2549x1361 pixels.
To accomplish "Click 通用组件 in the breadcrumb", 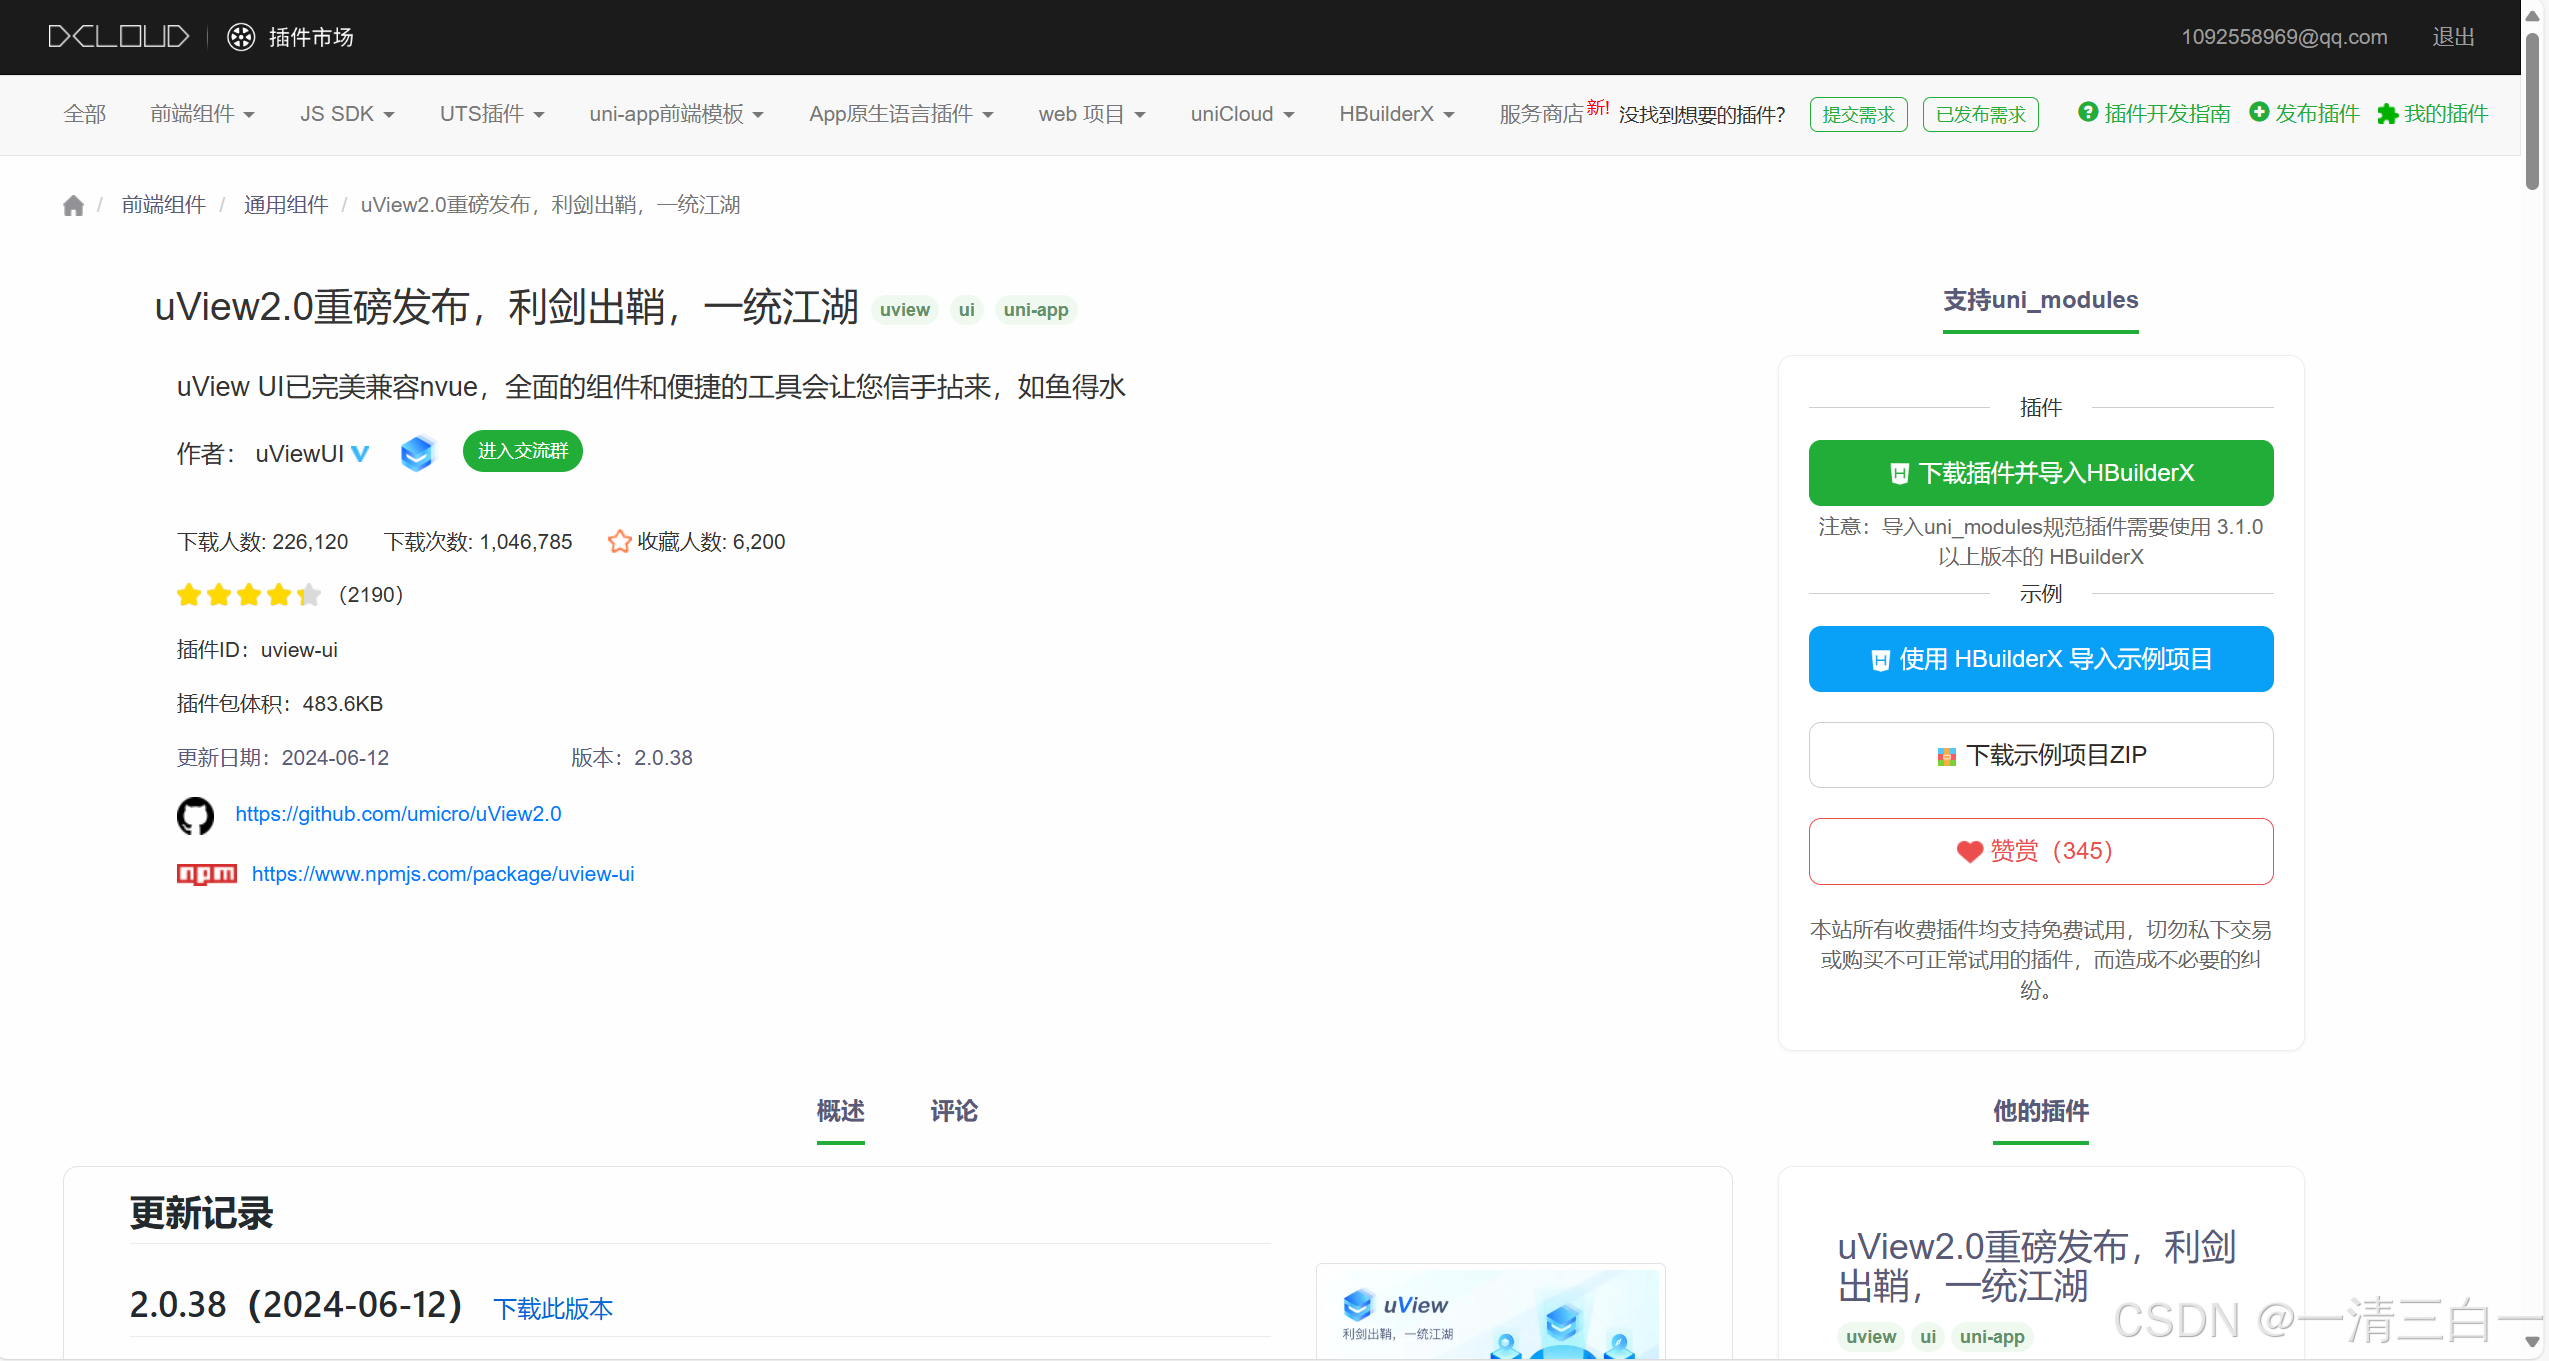I will click(x=285, y=205).
